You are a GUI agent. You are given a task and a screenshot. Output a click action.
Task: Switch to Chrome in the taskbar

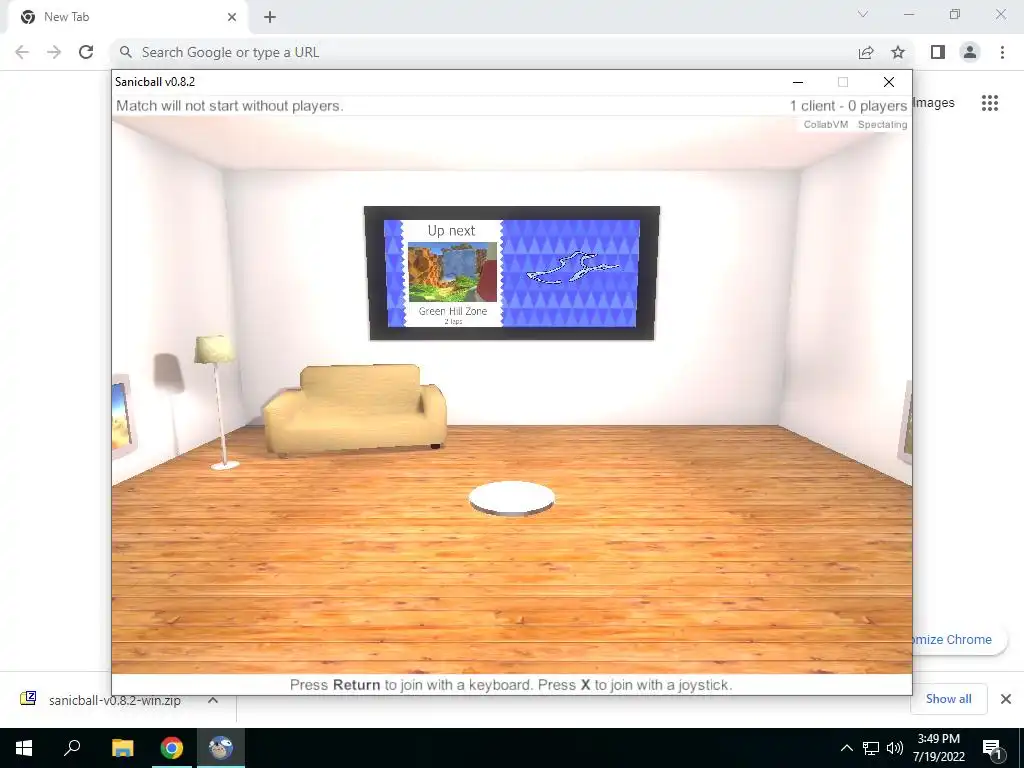[172, 748]
